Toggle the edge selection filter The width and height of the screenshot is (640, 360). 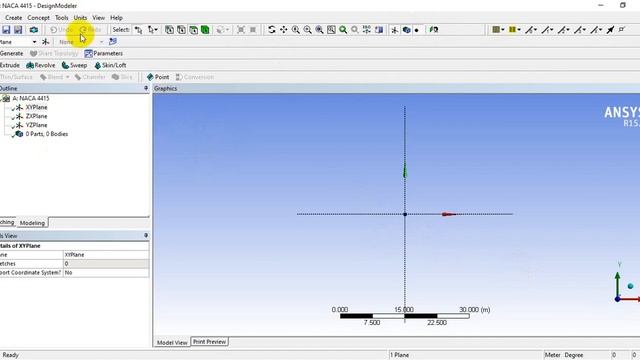(x=181, y=30)
